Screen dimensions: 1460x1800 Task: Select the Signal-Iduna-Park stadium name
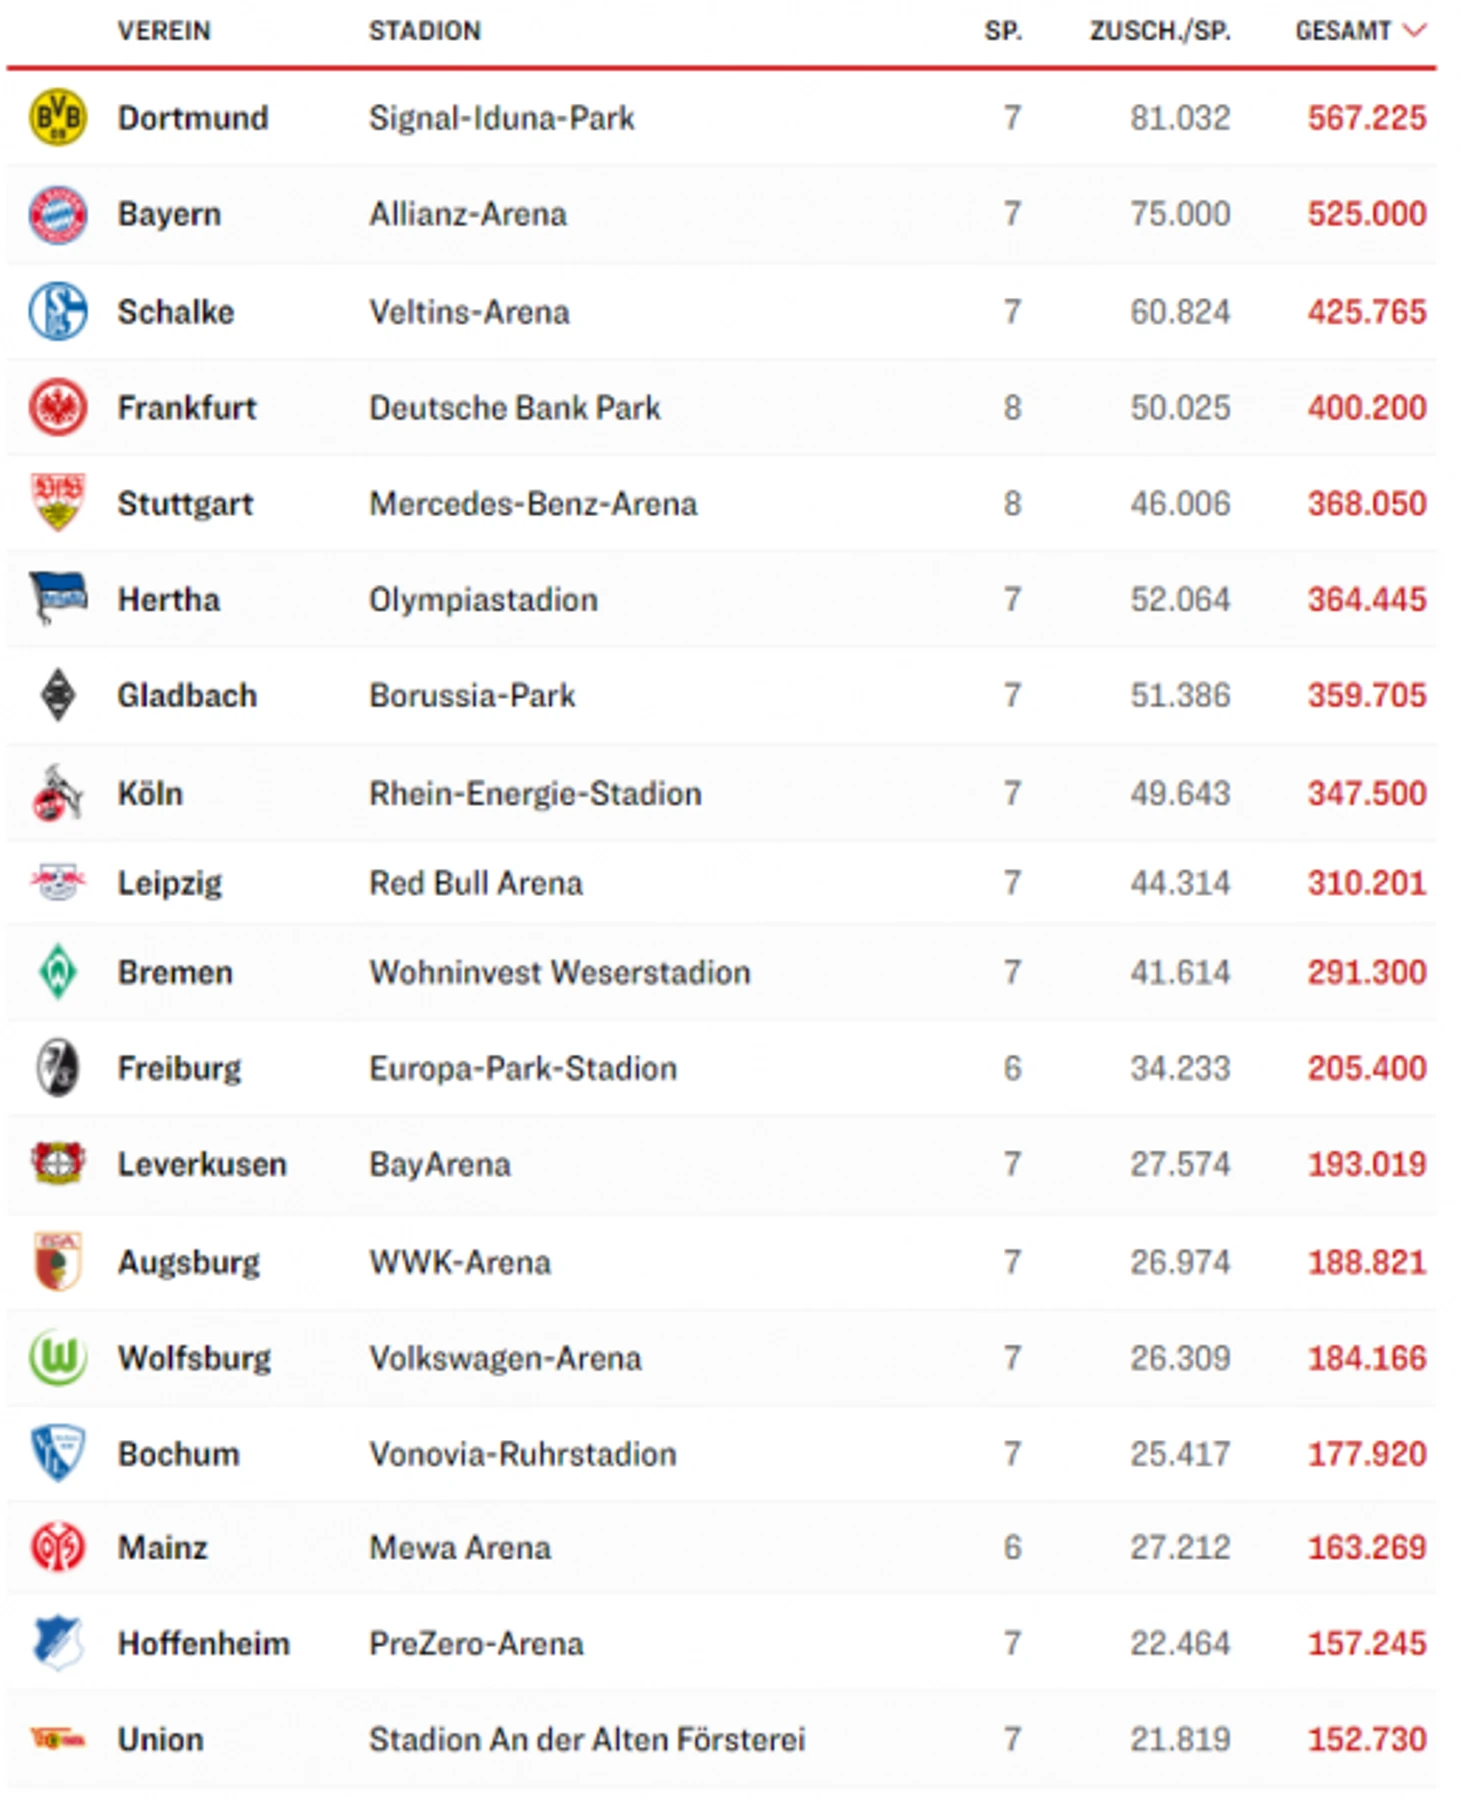click(502, 118)
